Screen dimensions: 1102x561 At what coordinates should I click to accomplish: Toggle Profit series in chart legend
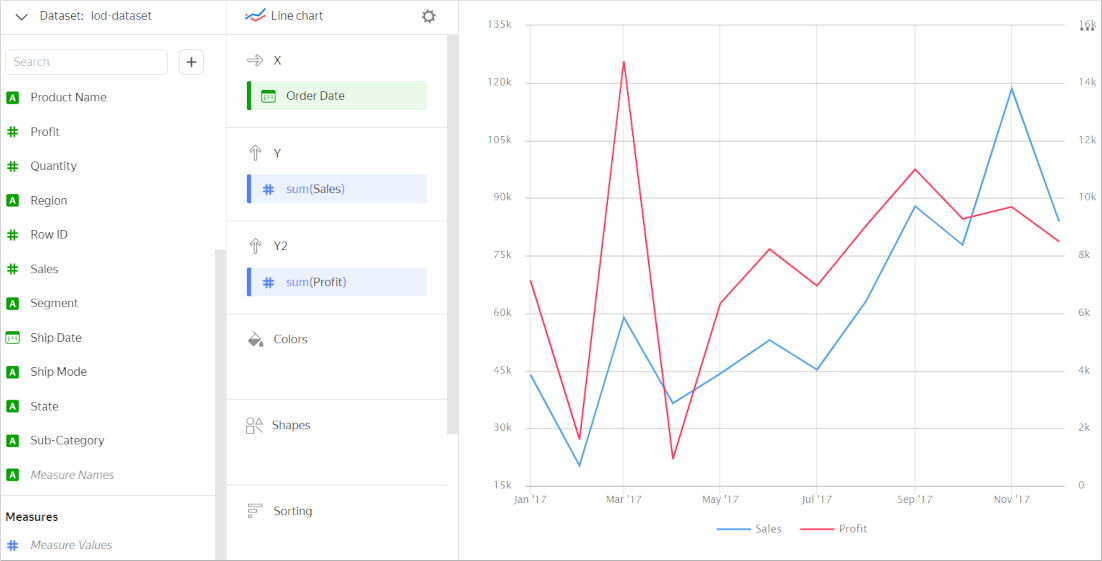tap(834, 529)
